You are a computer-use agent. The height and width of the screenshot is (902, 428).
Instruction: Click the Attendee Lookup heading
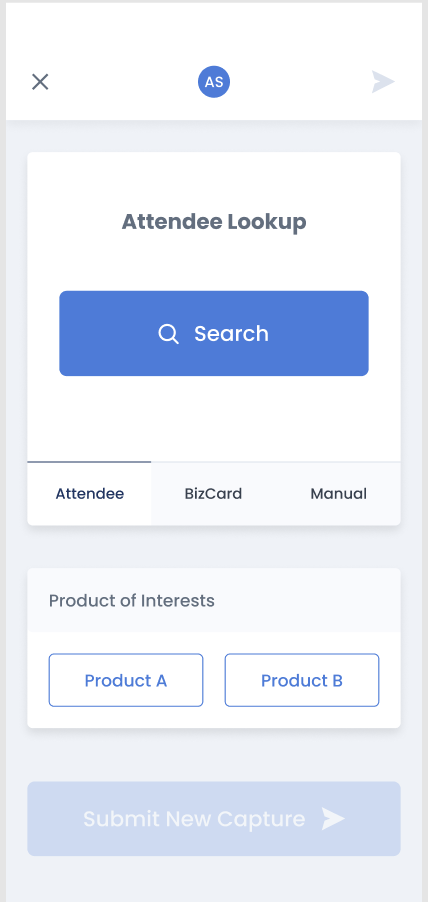[x=214, y=221]
